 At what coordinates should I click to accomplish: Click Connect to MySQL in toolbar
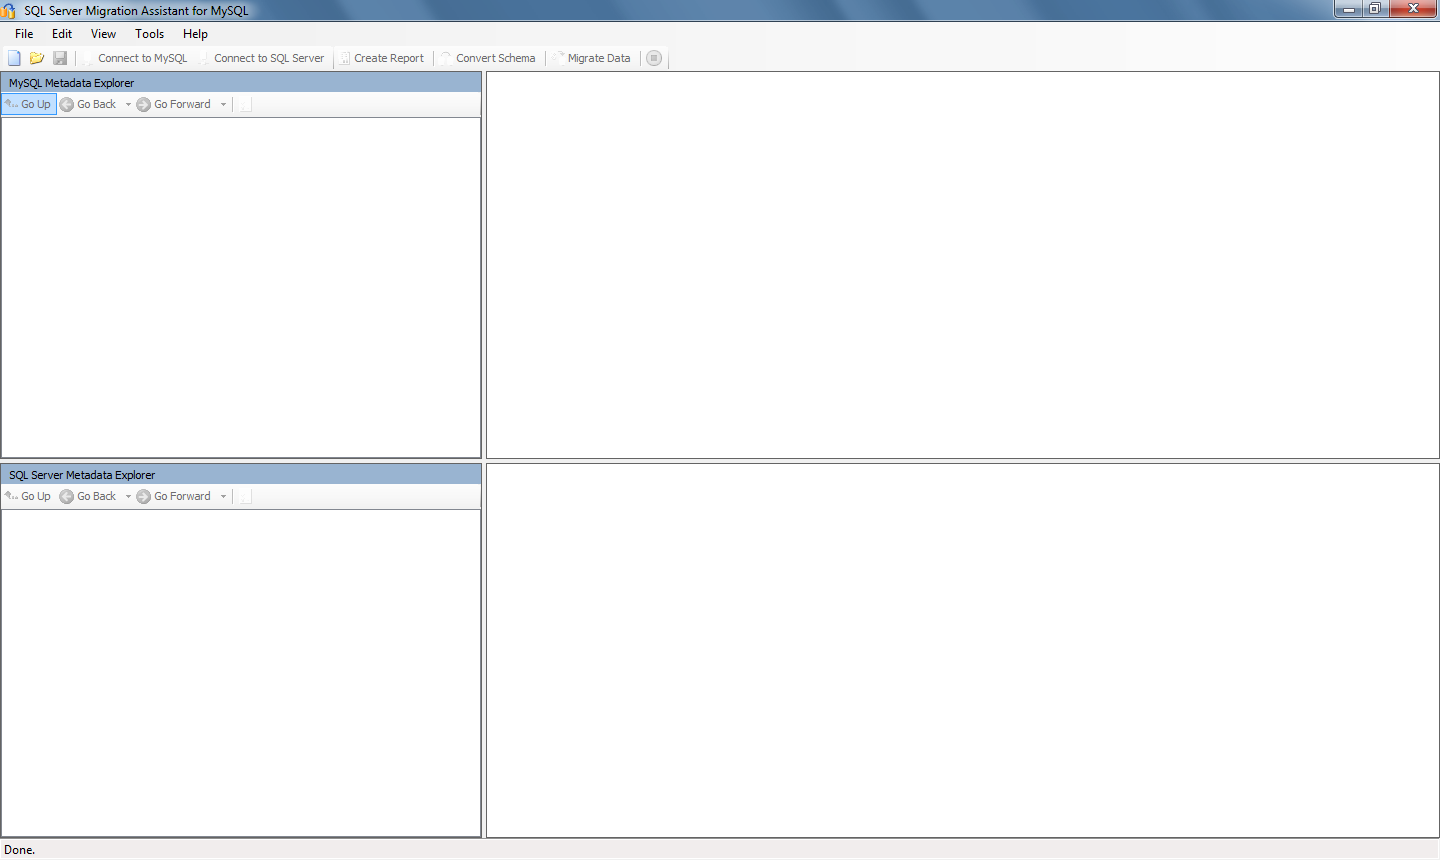coord(135,58)
